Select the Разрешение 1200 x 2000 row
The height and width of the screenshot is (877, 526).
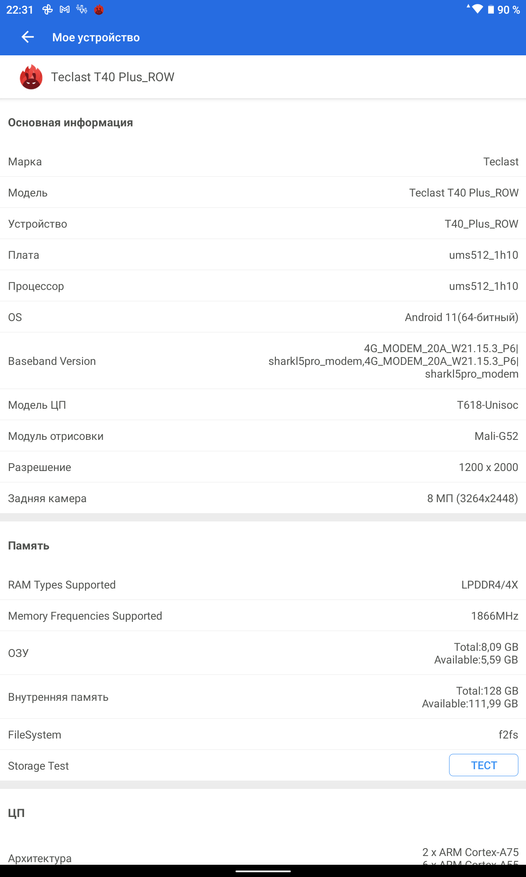point(263,467)
